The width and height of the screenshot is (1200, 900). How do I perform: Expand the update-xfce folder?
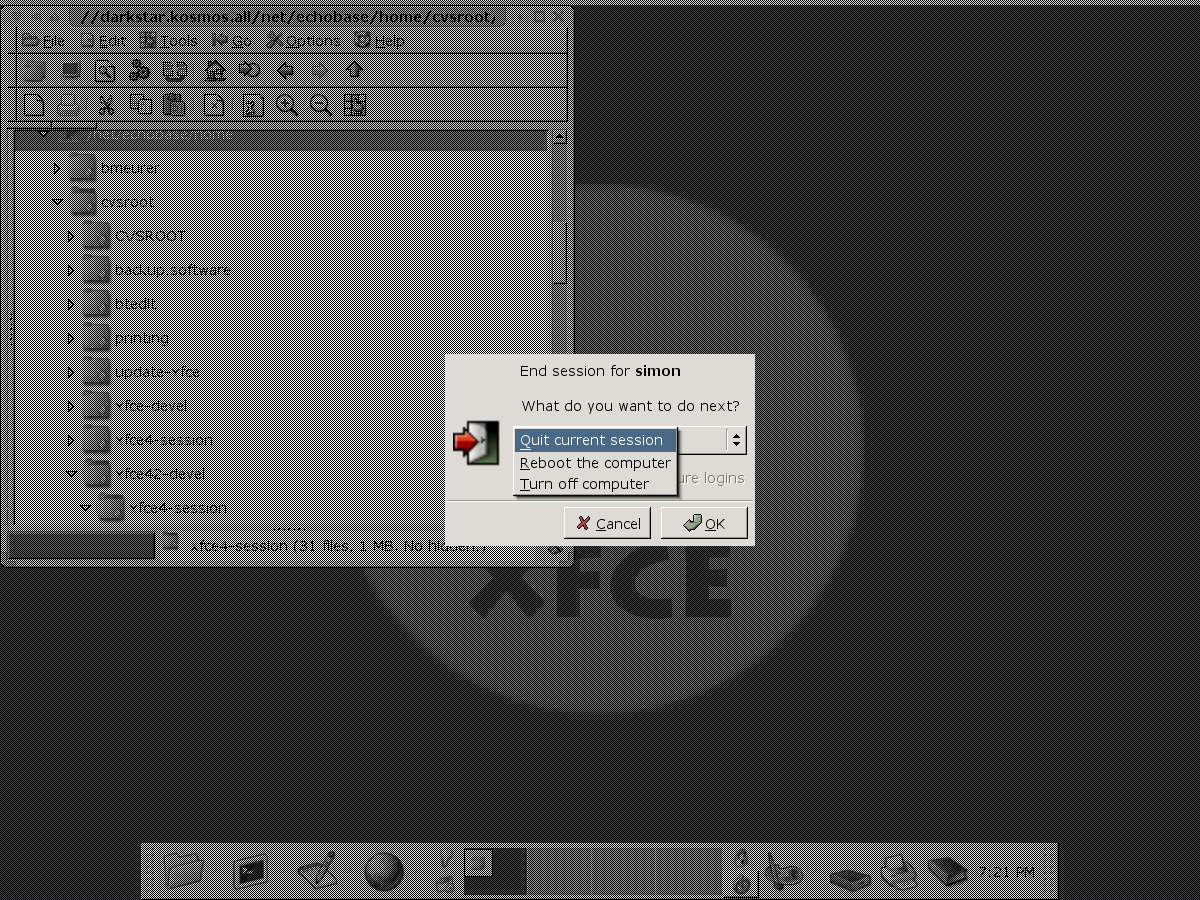click(x=71, y=373)
